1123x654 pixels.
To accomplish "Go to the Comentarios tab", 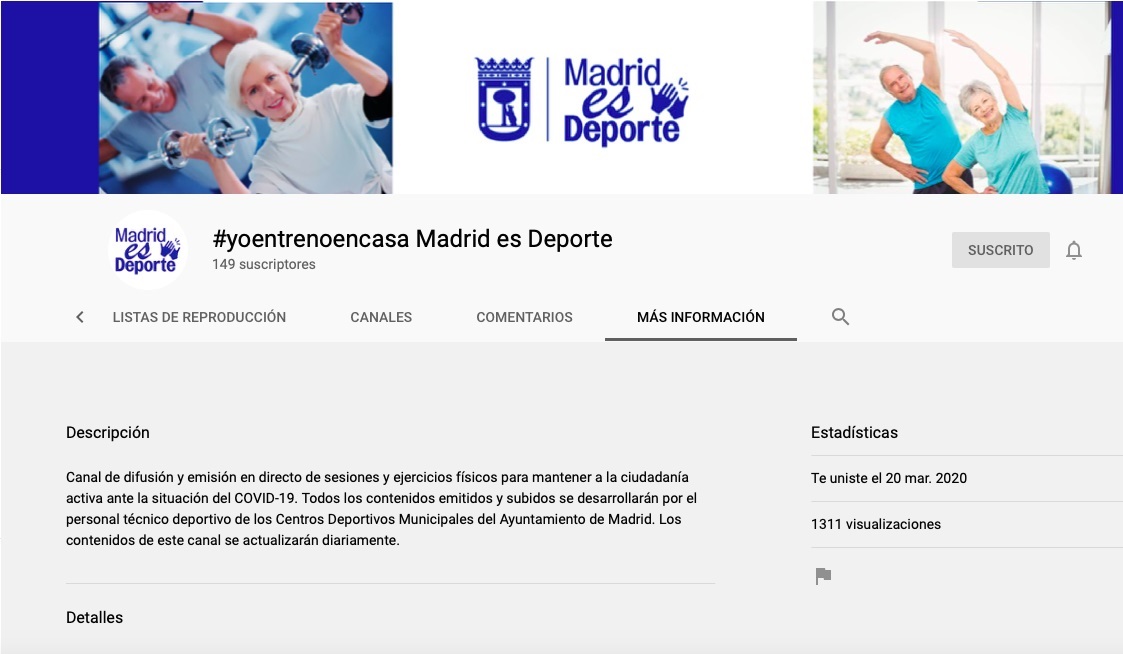I will pyautogui.click(x=524, y=317).
